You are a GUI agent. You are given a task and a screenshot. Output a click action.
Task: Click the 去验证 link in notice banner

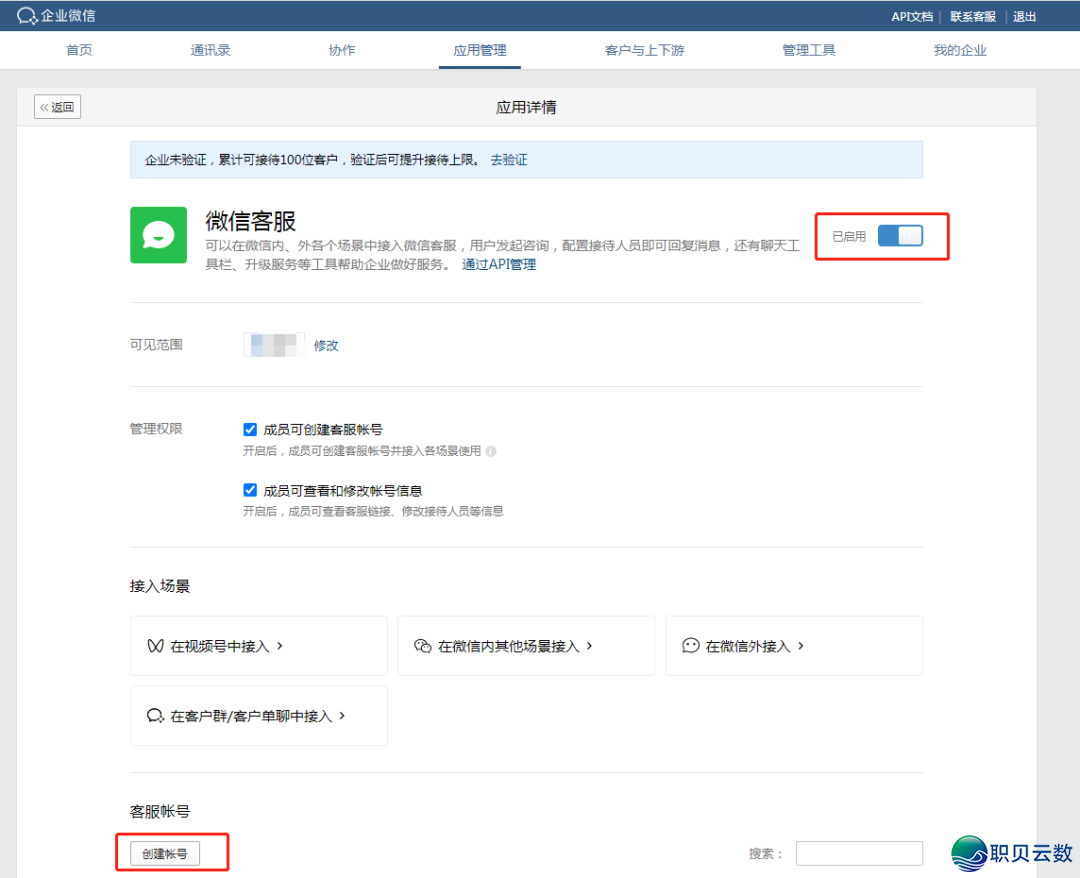point(508,160)
